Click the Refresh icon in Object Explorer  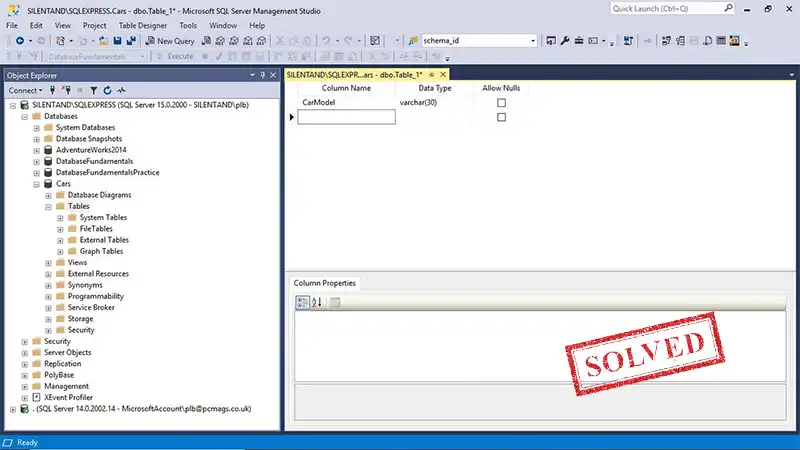[107, 90]
